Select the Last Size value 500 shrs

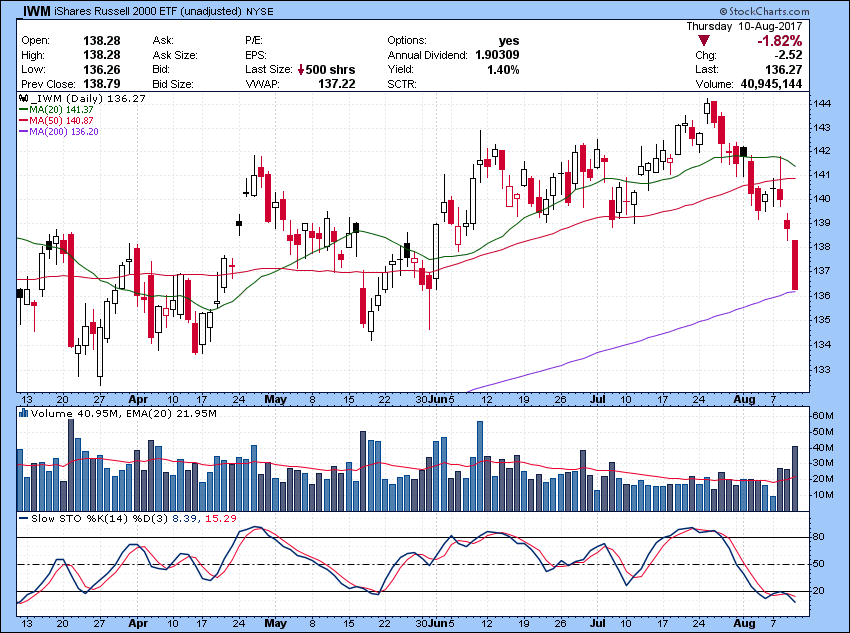[x=331, y=70]
